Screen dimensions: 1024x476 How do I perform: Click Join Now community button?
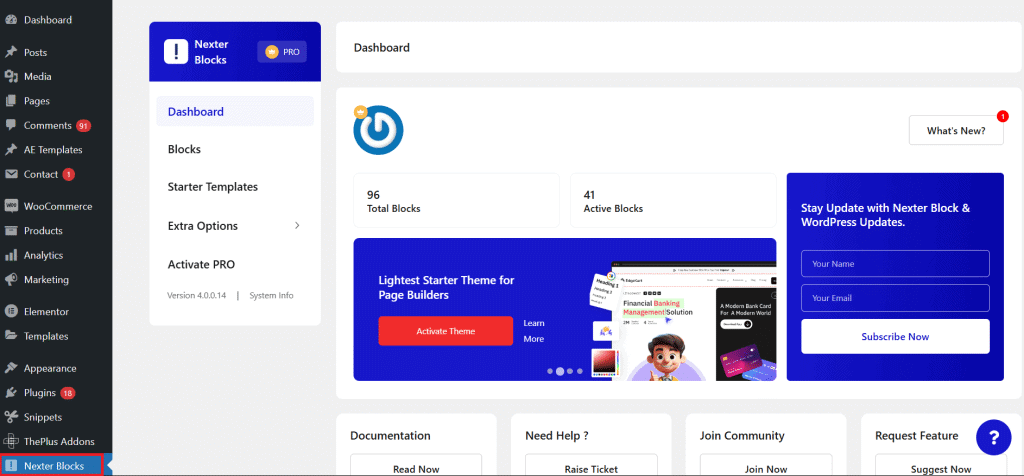(766, 468)
